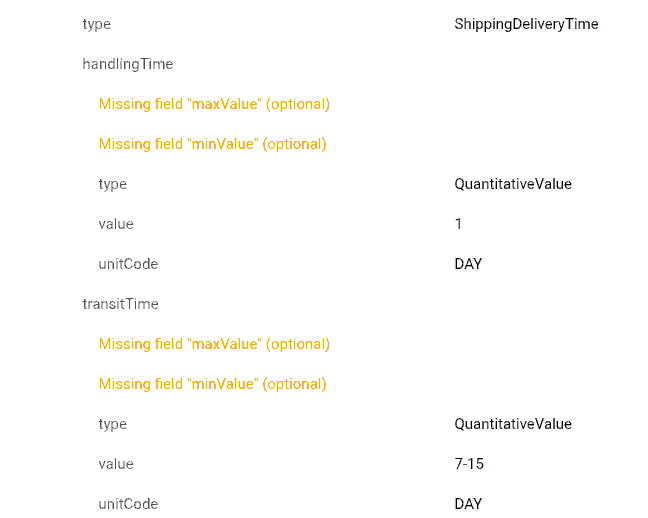The image size is (648, 518).
Task: Click the unitCode label under handlingTime
Action: coord(128,264)
